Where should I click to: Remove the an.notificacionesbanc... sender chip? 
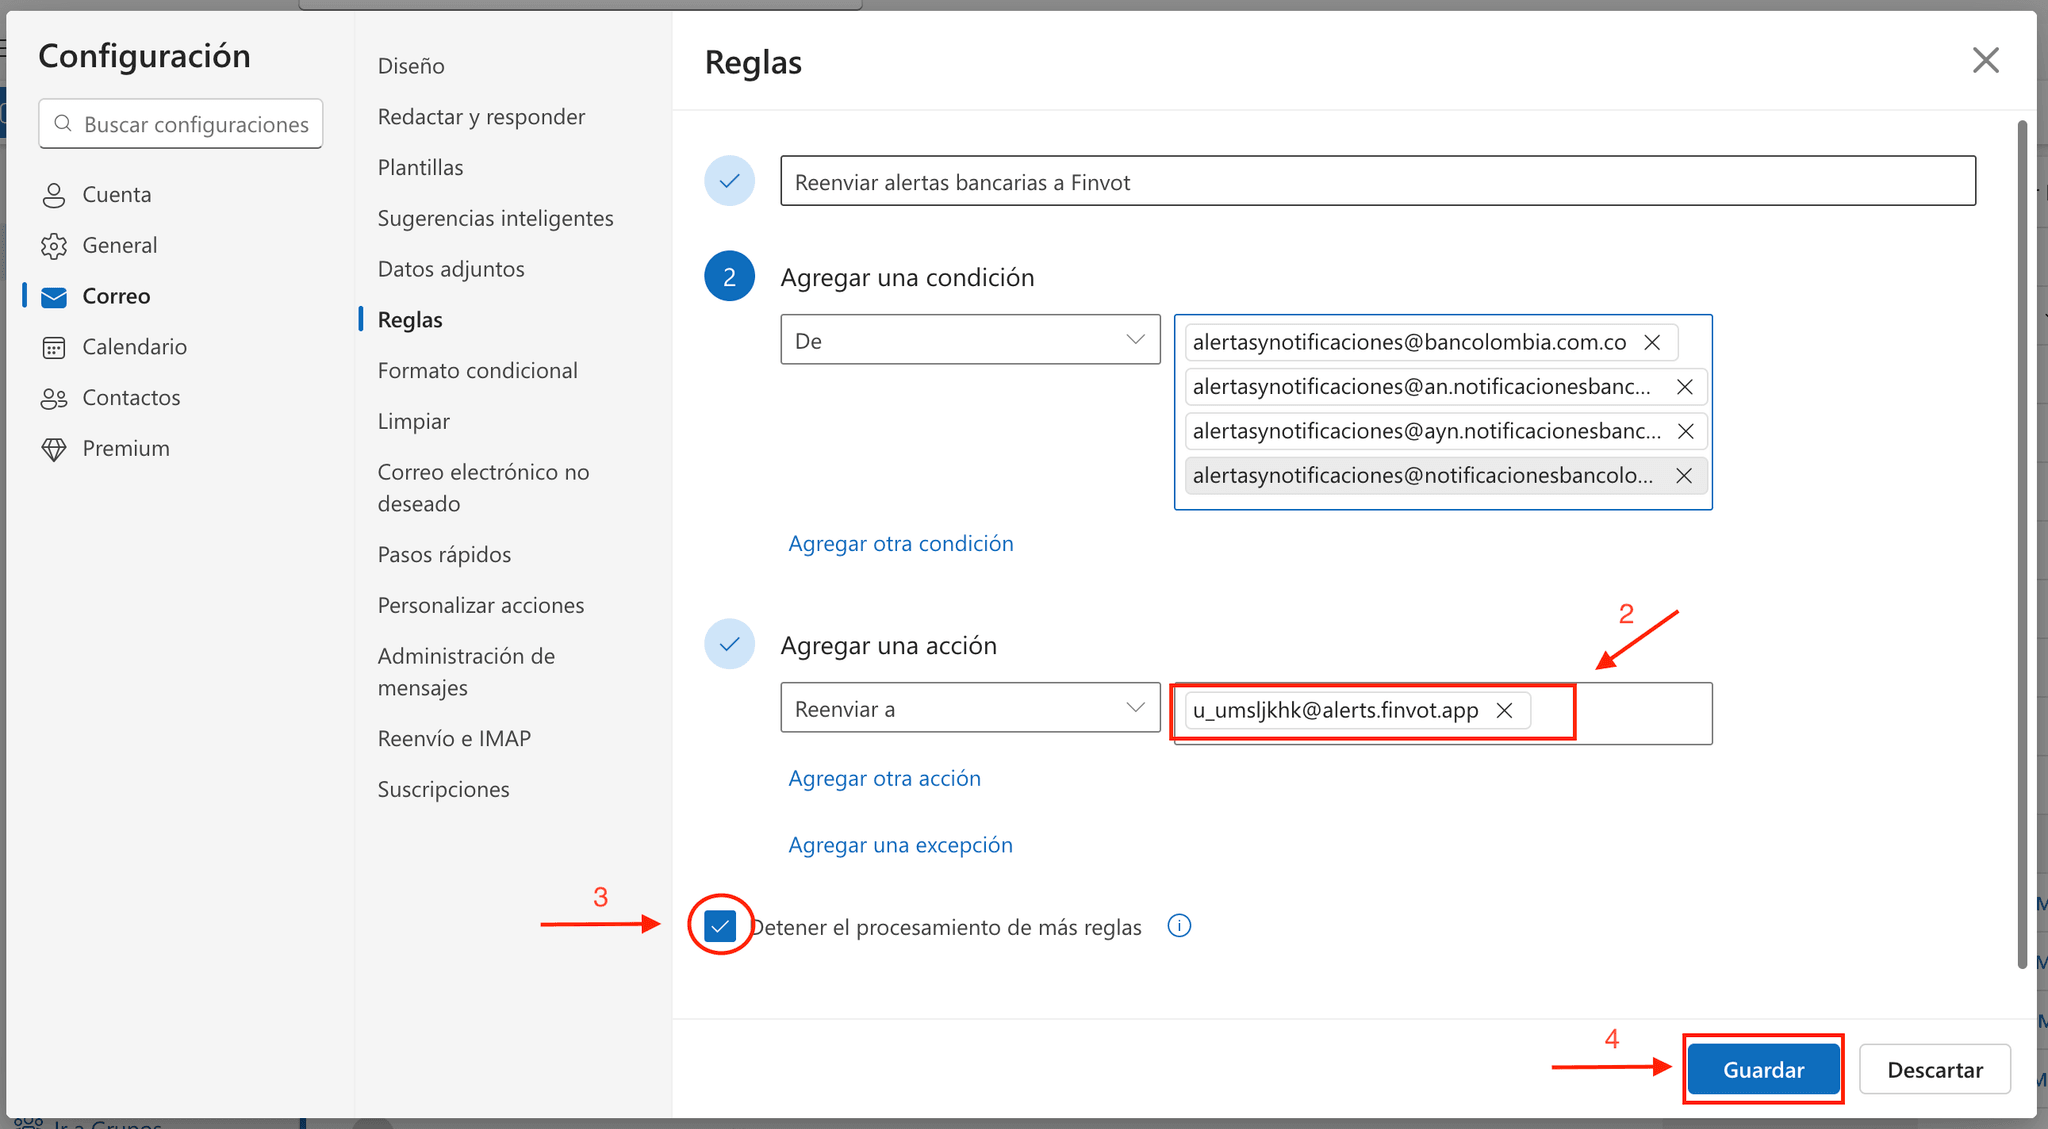coord(1684,387)
